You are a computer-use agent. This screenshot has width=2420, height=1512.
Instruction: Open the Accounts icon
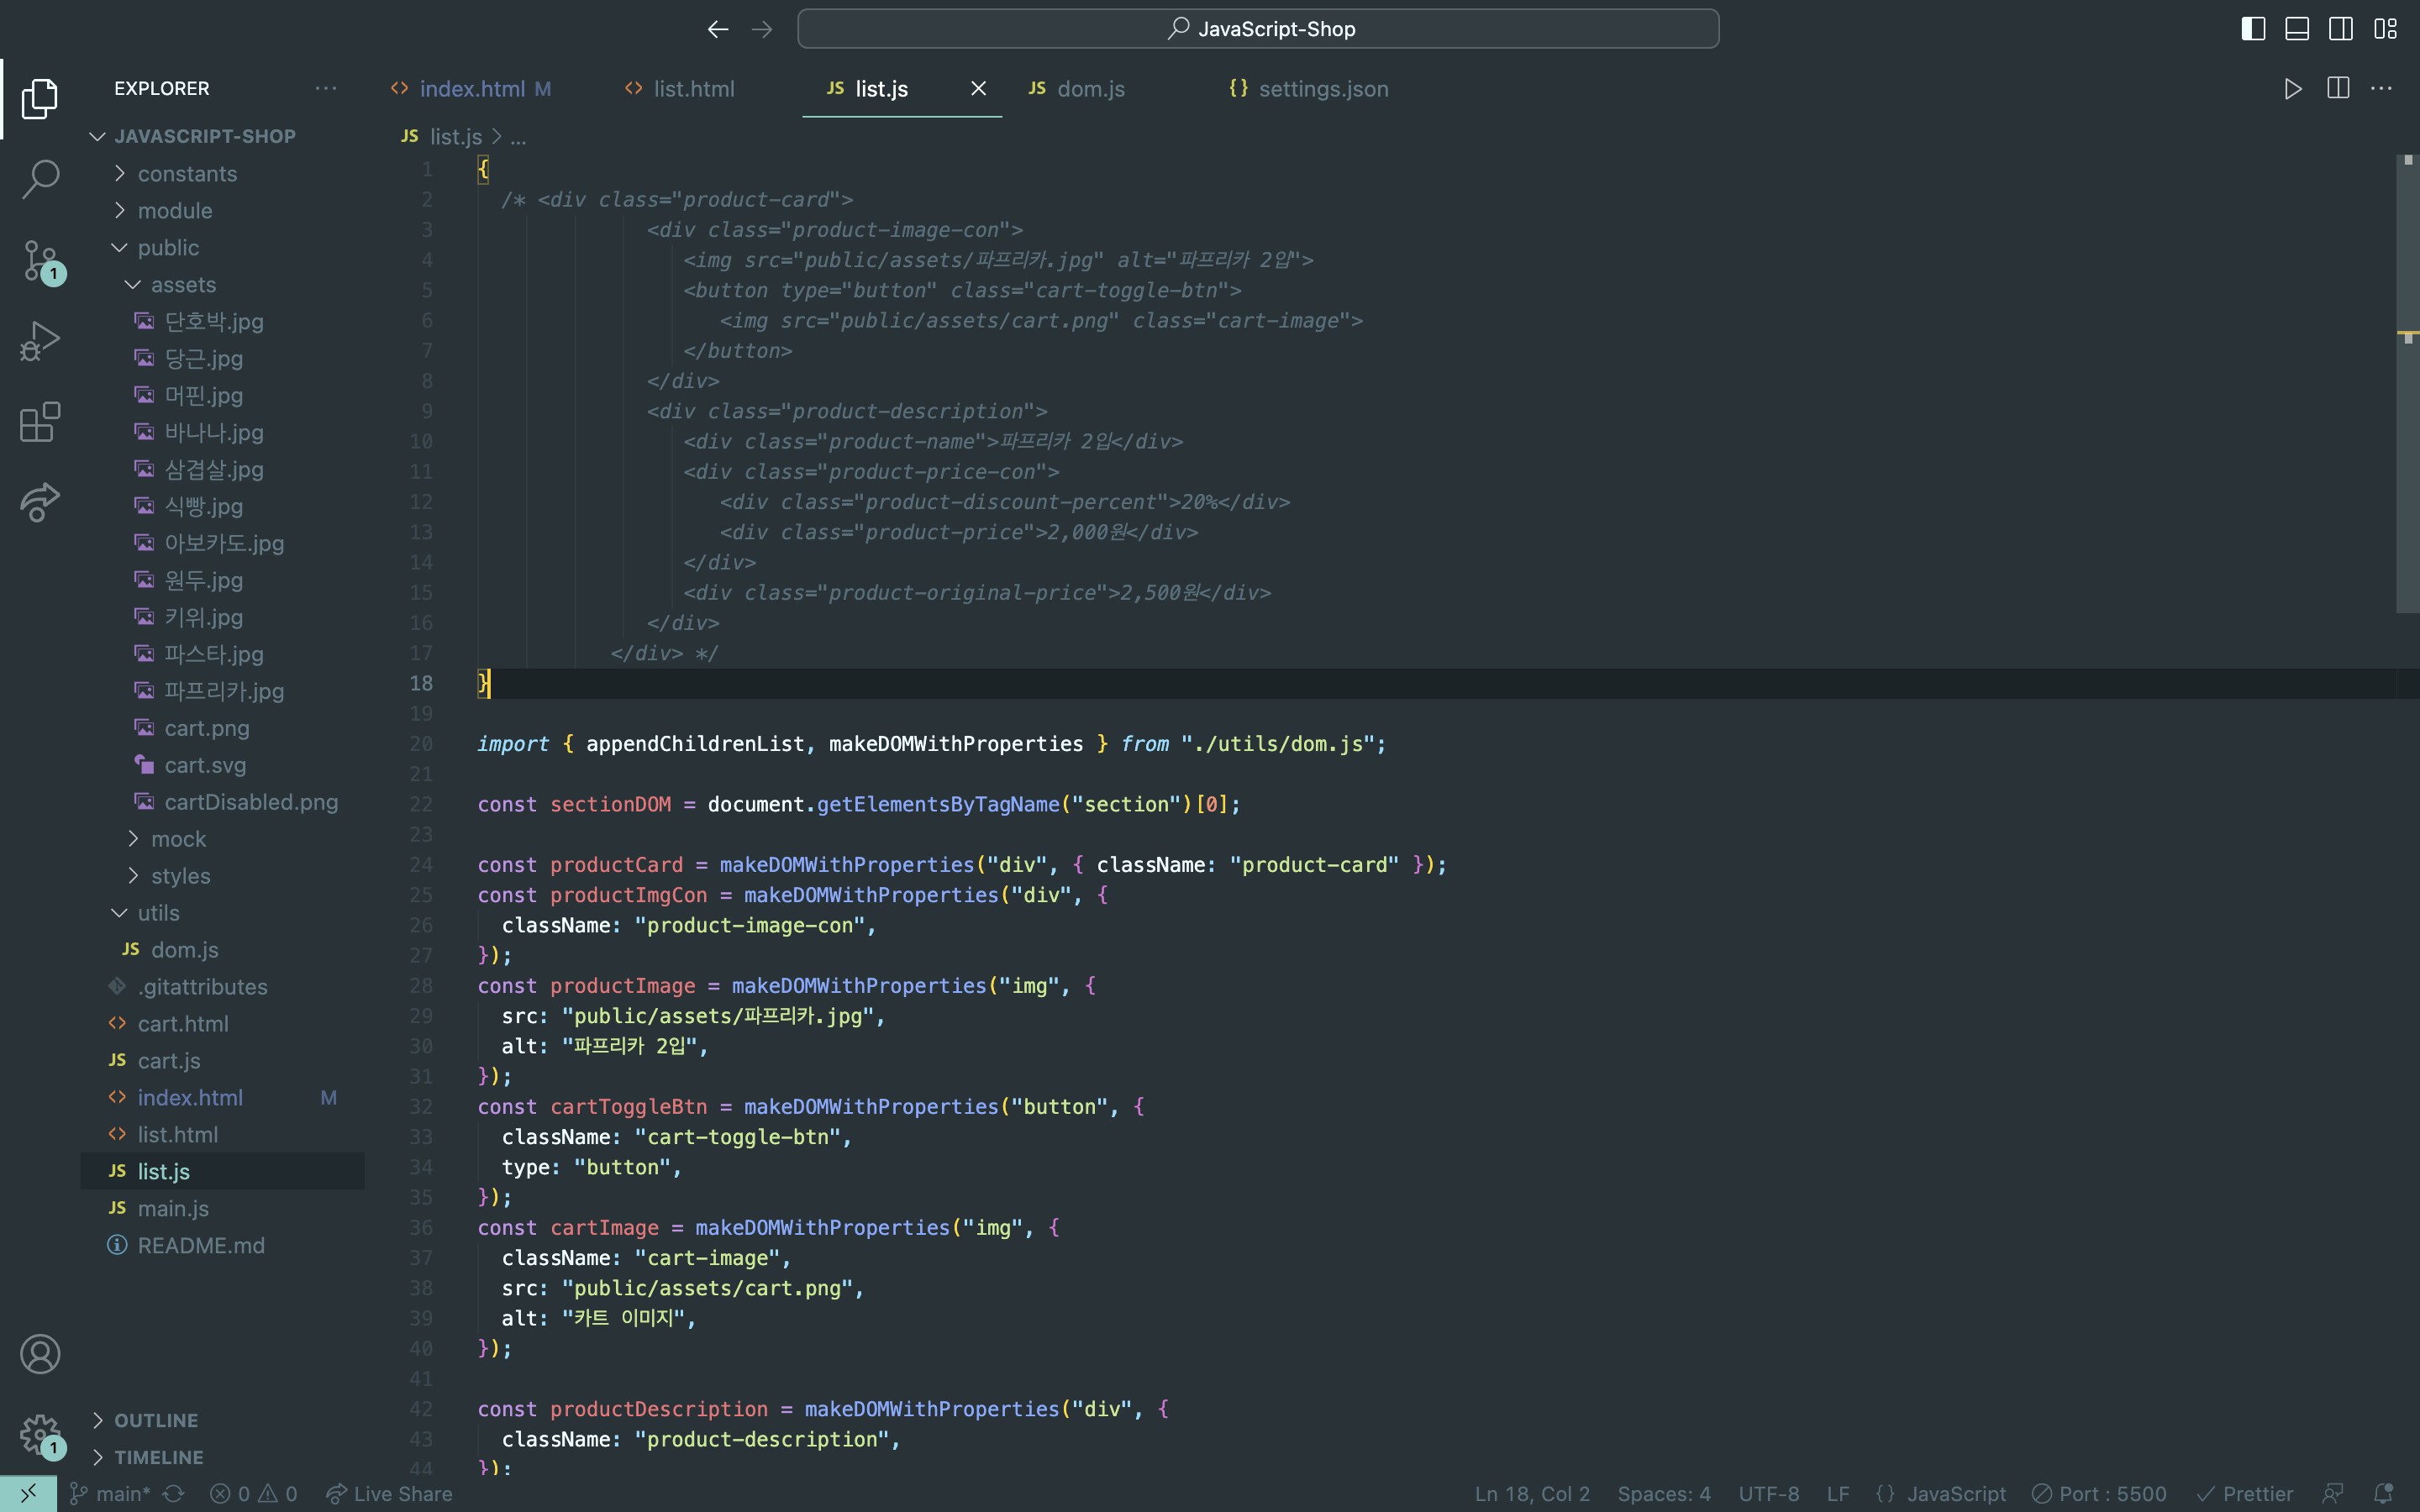tap(40, 1354)
